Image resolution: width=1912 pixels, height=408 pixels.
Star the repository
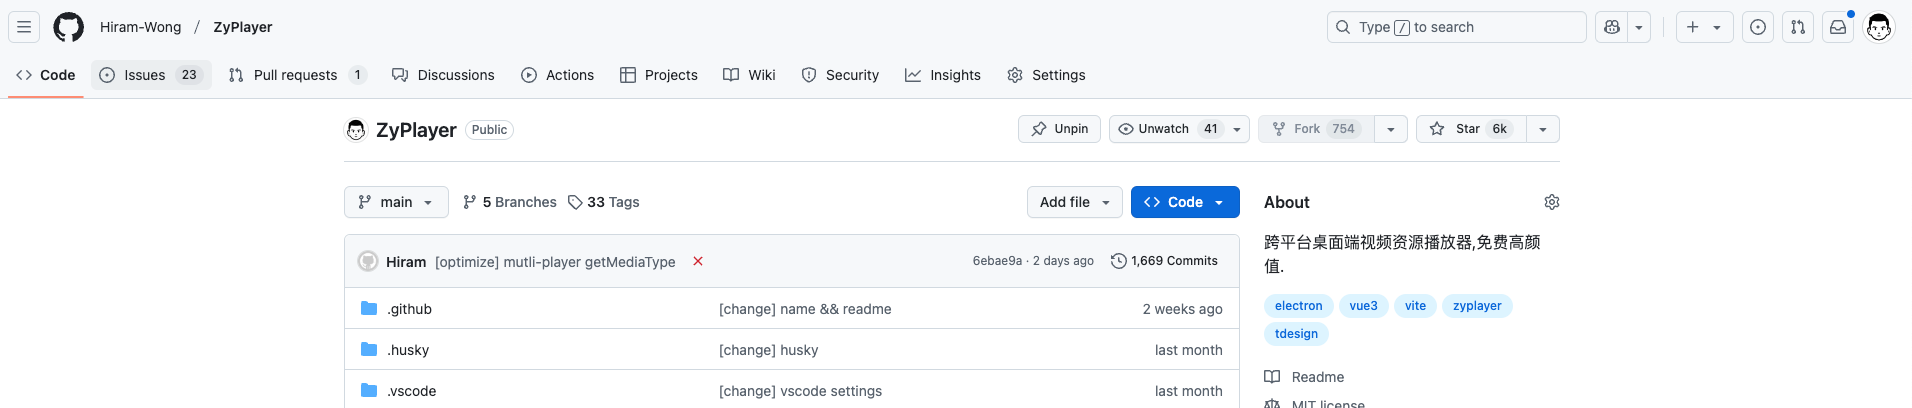1471,129
